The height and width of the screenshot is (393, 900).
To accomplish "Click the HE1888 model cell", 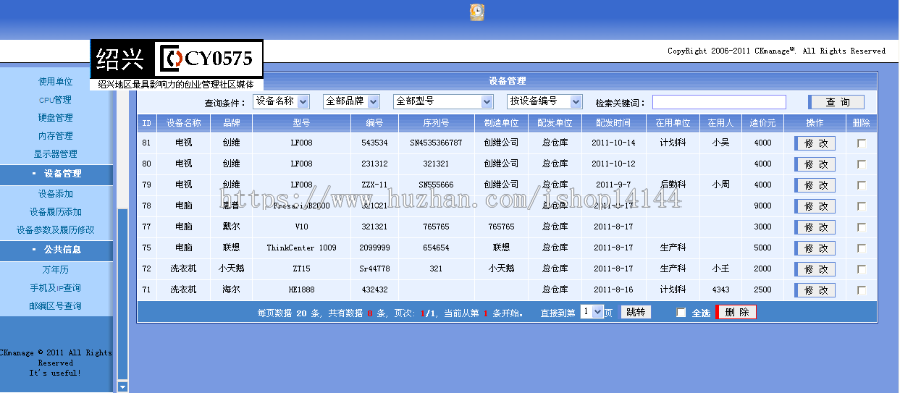I will click(301, 290).
